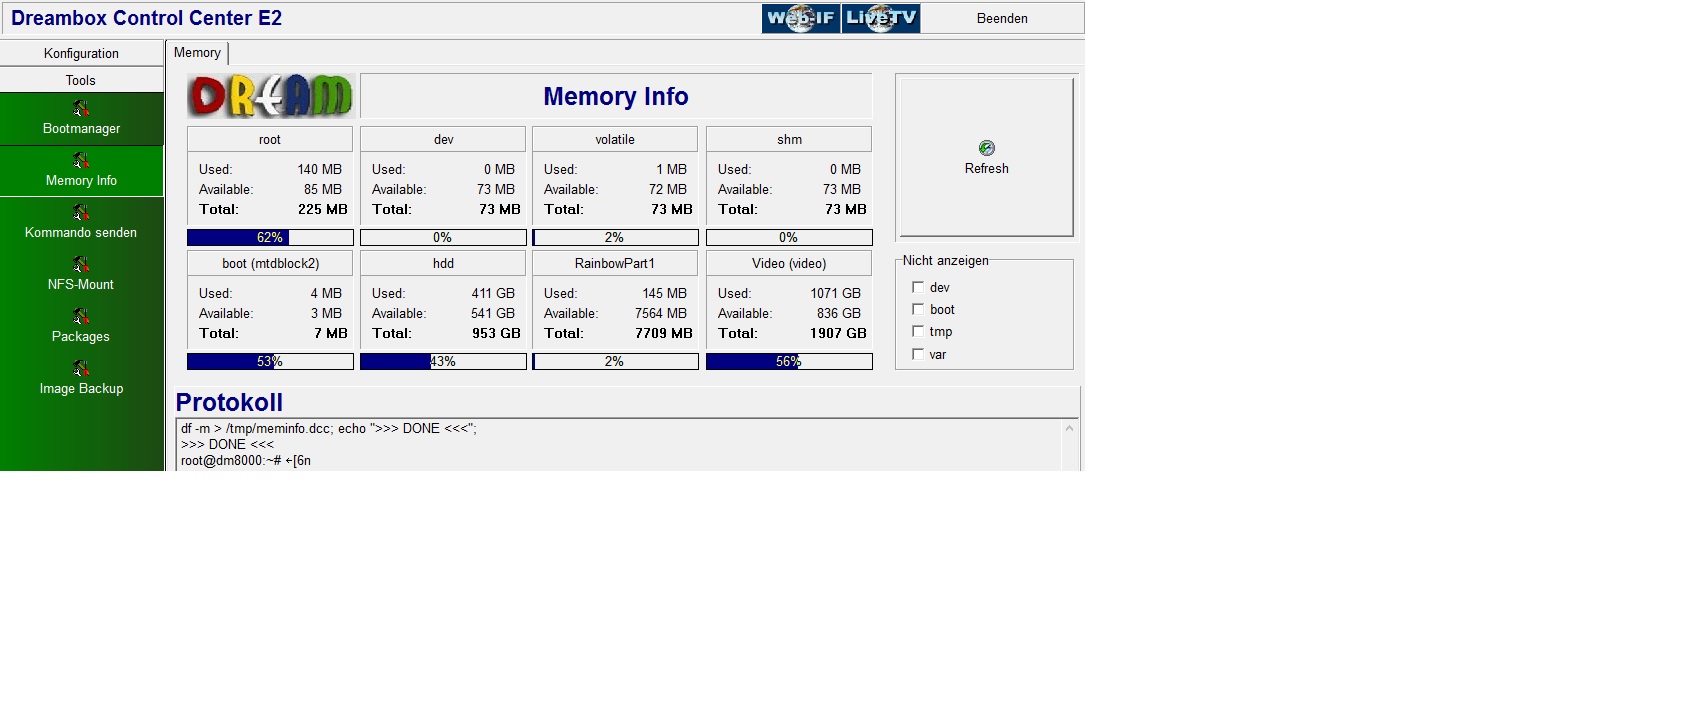
Task: Open the Bootmanager tool icon
Action: click(81, 108)
